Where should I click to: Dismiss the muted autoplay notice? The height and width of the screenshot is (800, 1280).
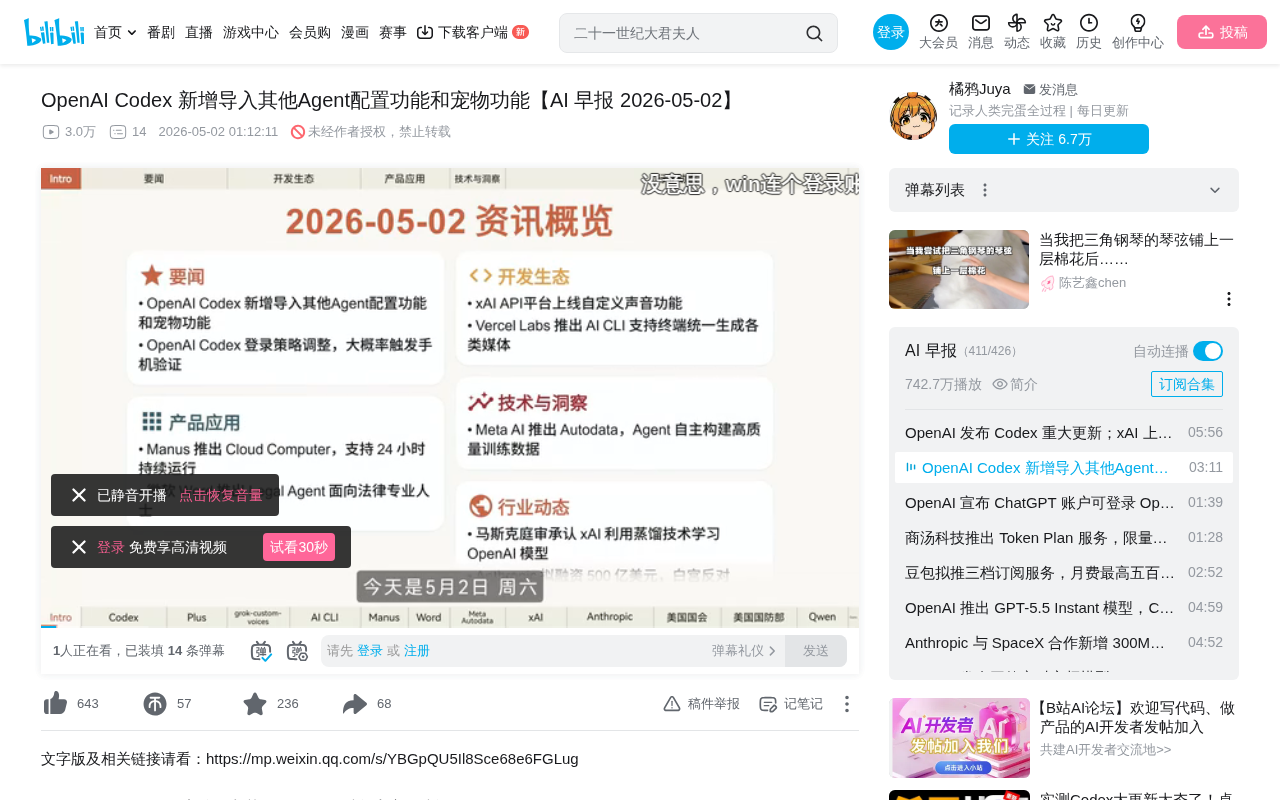click(x=79, y=495)
